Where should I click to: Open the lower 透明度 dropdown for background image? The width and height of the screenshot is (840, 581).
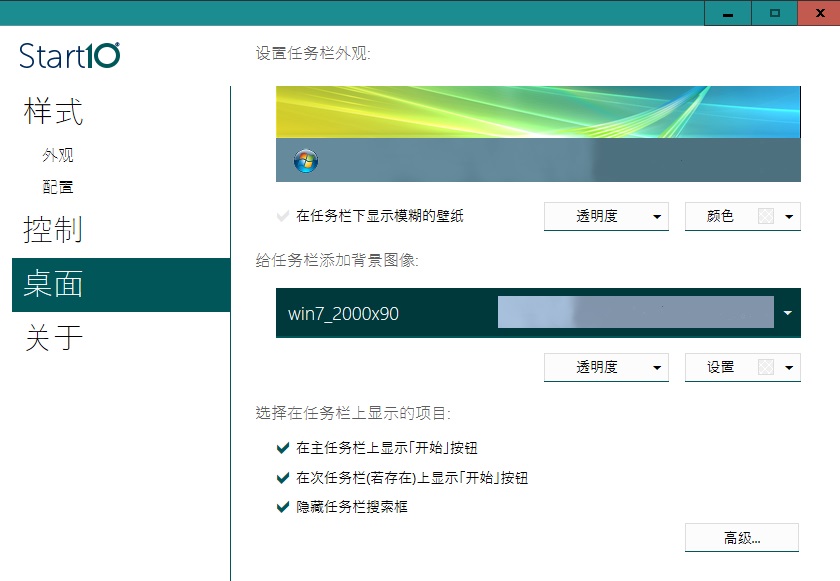point(606,367)
